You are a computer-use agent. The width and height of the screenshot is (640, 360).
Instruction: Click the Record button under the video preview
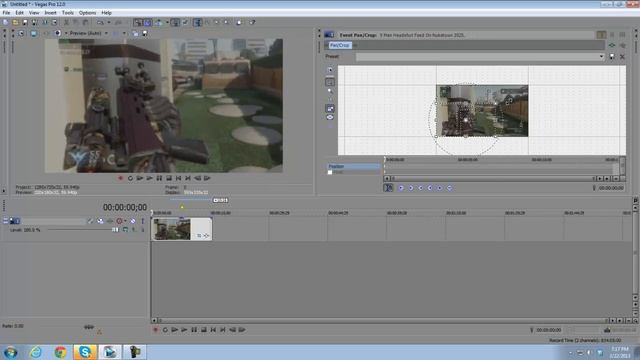(120, 178)
